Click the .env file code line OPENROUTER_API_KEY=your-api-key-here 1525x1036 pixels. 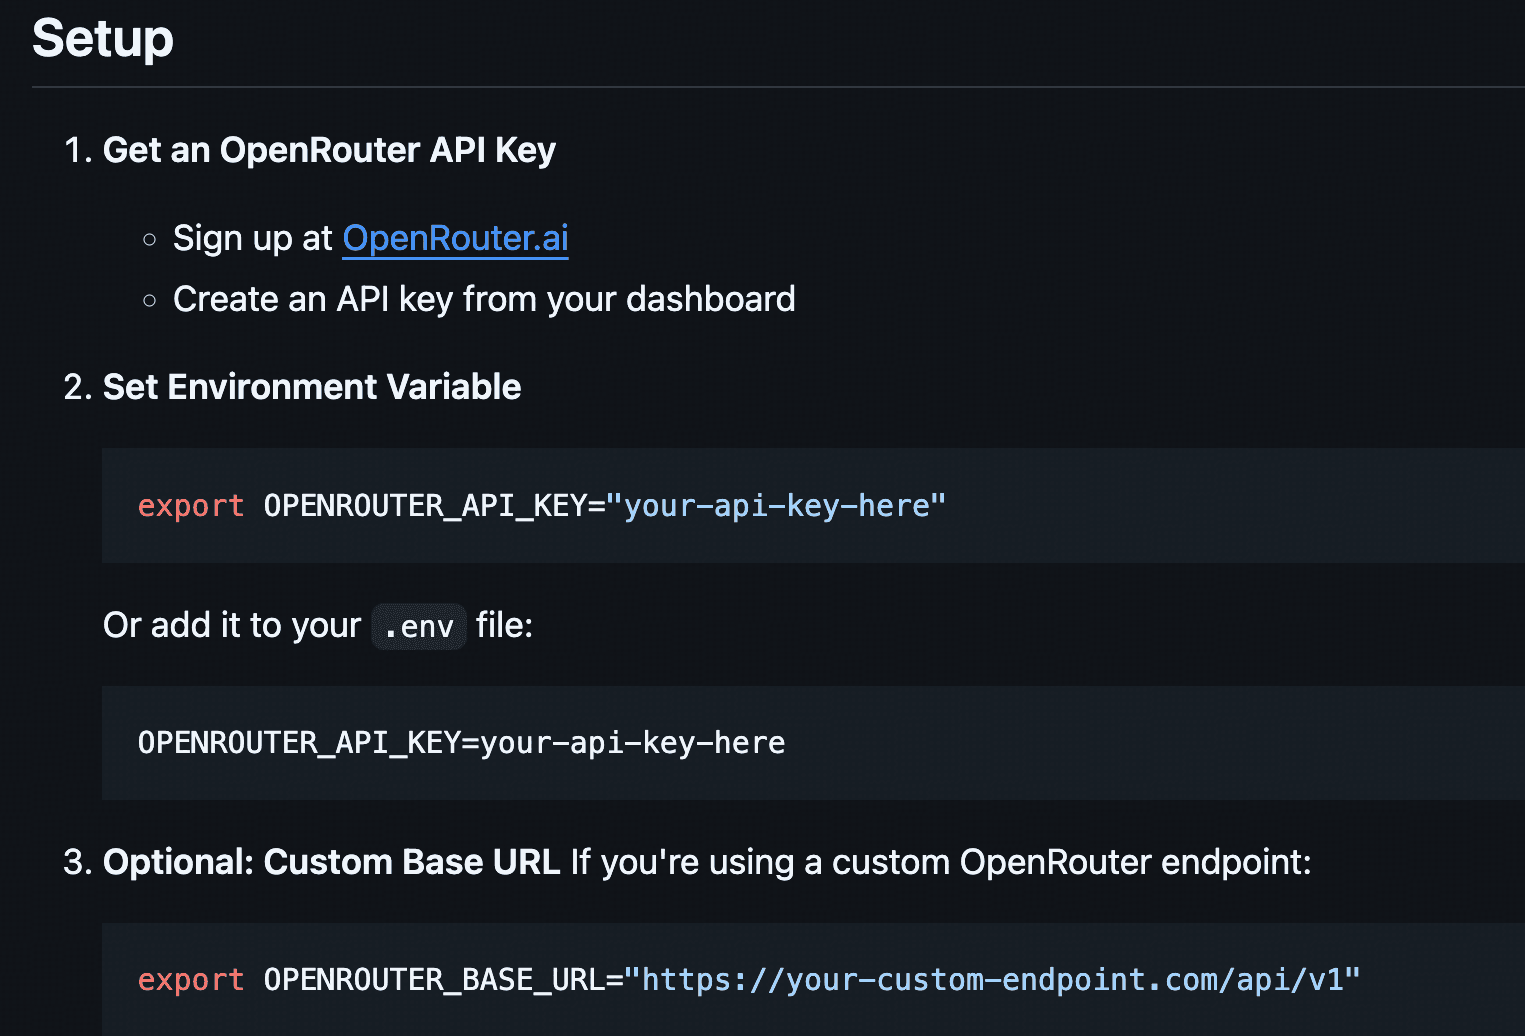(x=461, y=743)
